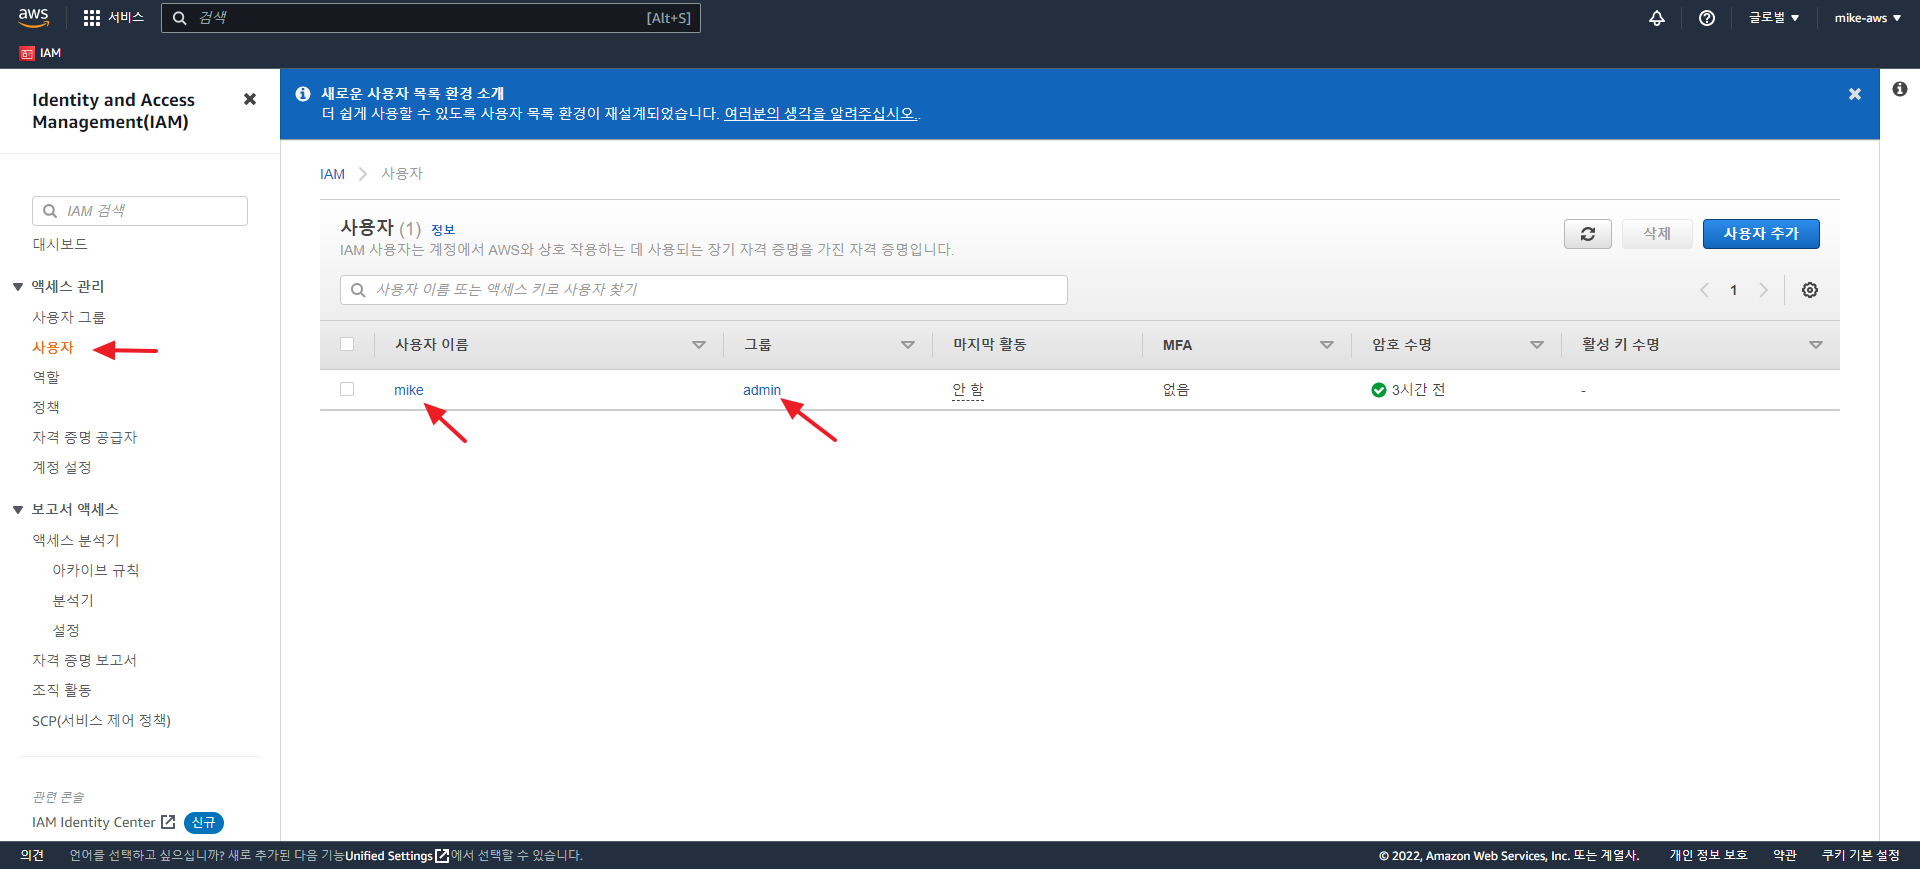1920x869 pixels.
Task: Sort by 암호 수명 column arrow
Action: (x=1537, y=345)
